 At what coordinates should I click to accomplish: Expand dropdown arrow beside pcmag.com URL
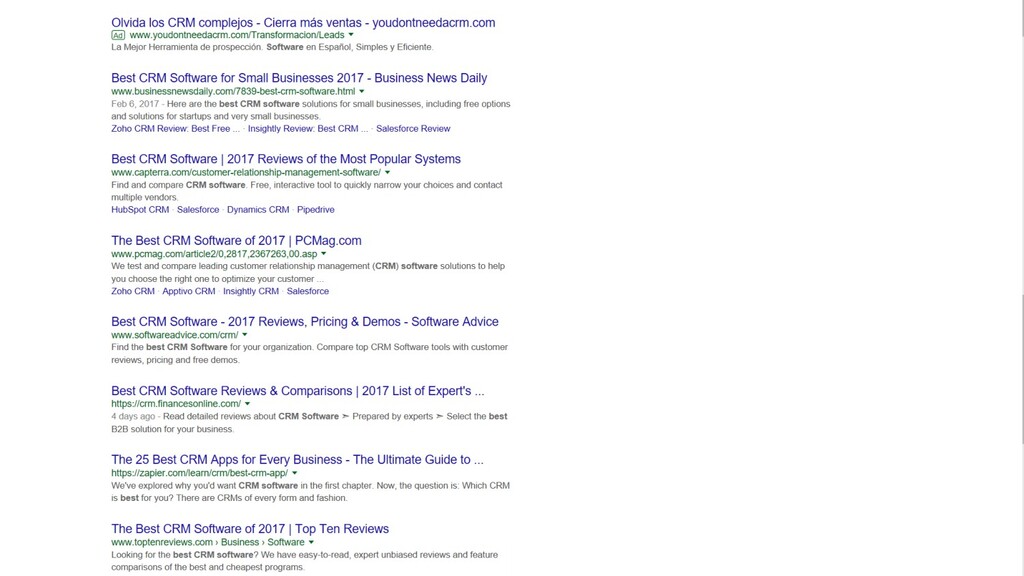(x=323, y=254)
